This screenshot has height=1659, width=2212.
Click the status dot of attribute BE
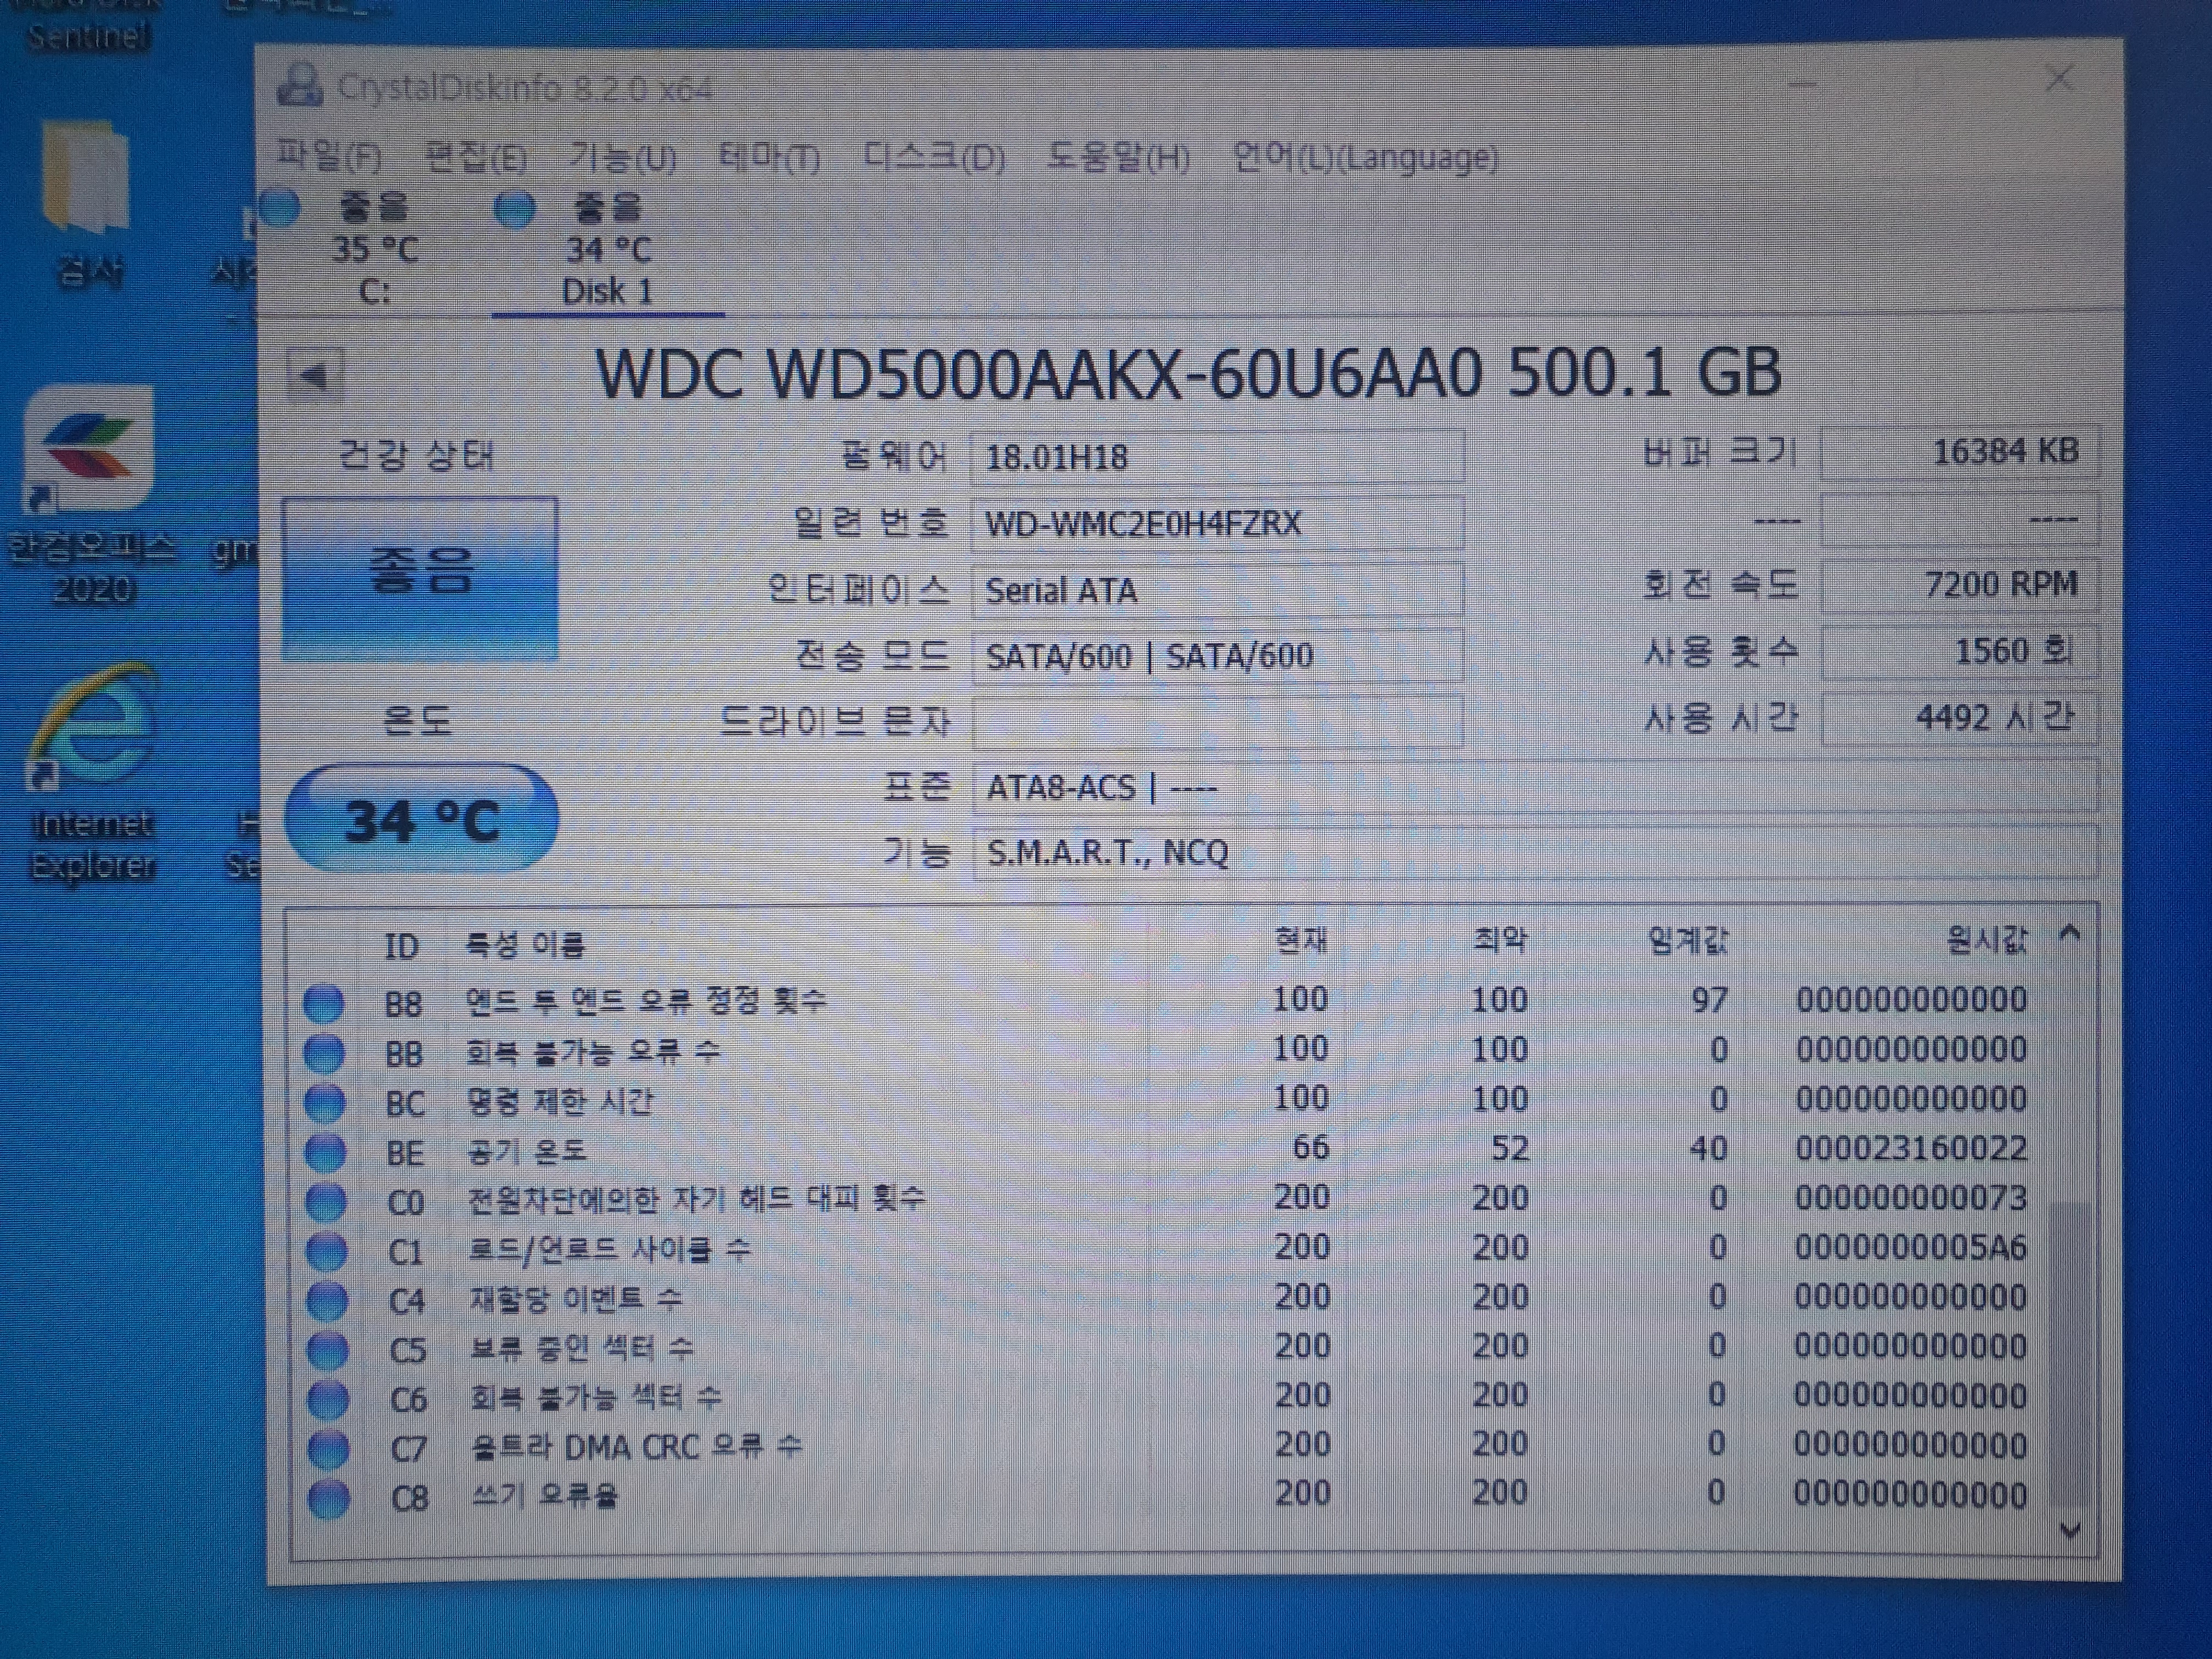325,1152
